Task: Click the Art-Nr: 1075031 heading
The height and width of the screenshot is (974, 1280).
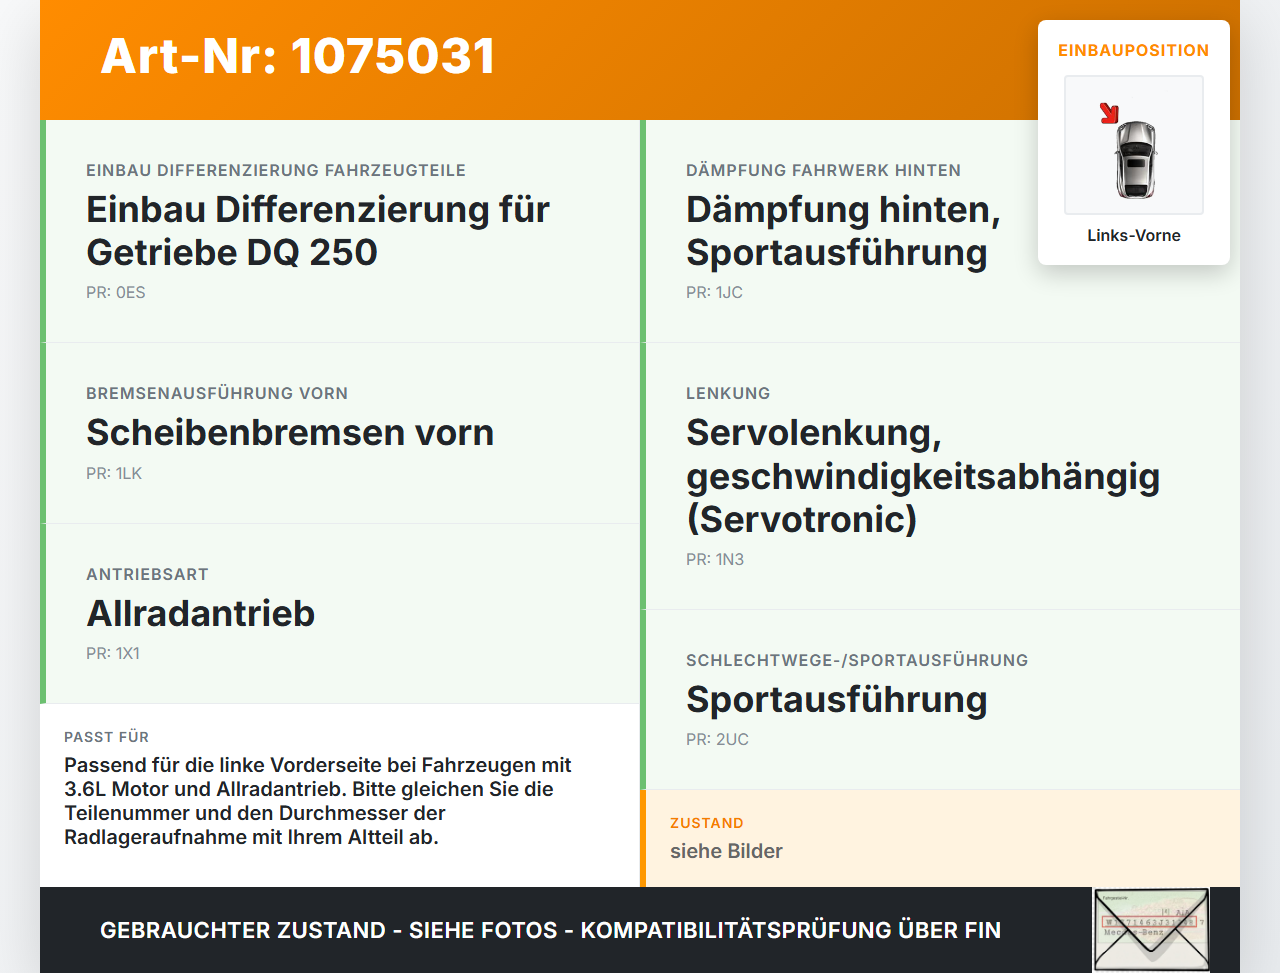Action: (x=298, y=56)
